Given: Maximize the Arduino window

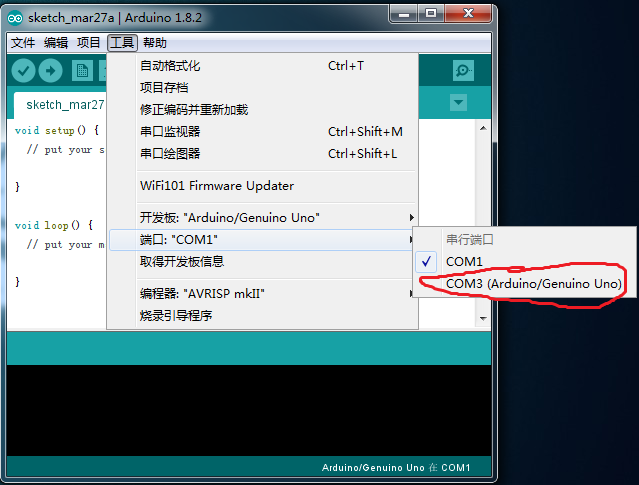Looking at the screenshot, I should (x=431, y=14).
